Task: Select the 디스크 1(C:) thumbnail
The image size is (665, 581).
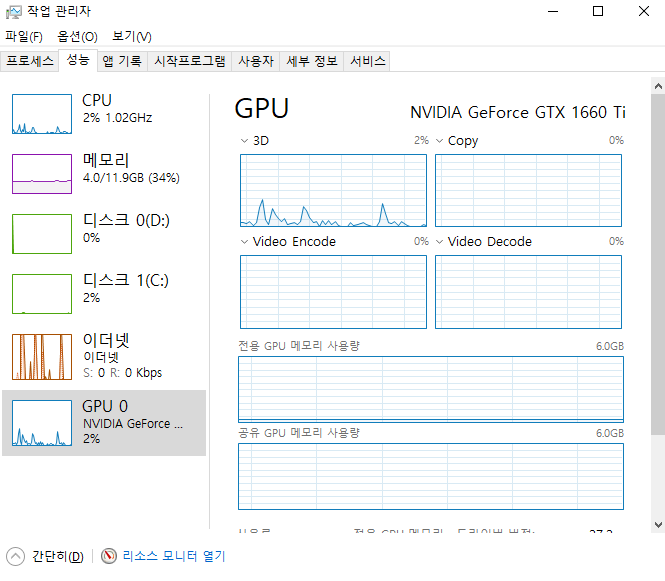Action: click(42, 294)
